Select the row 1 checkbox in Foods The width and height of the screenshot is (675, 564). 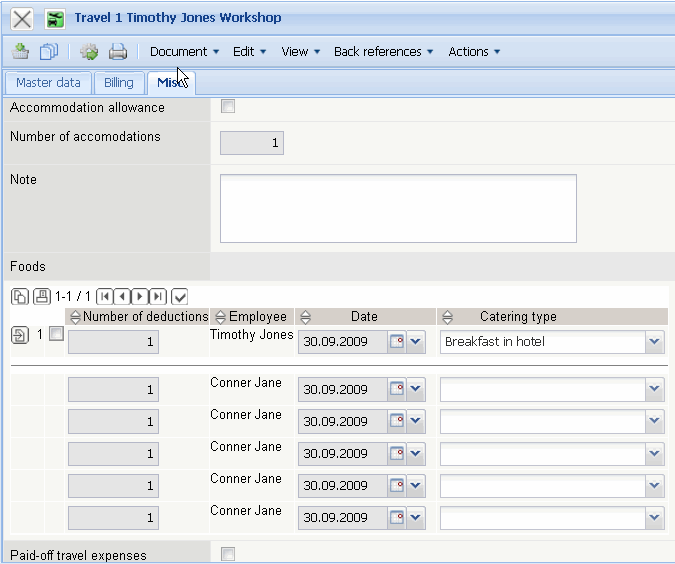point(56,335)
